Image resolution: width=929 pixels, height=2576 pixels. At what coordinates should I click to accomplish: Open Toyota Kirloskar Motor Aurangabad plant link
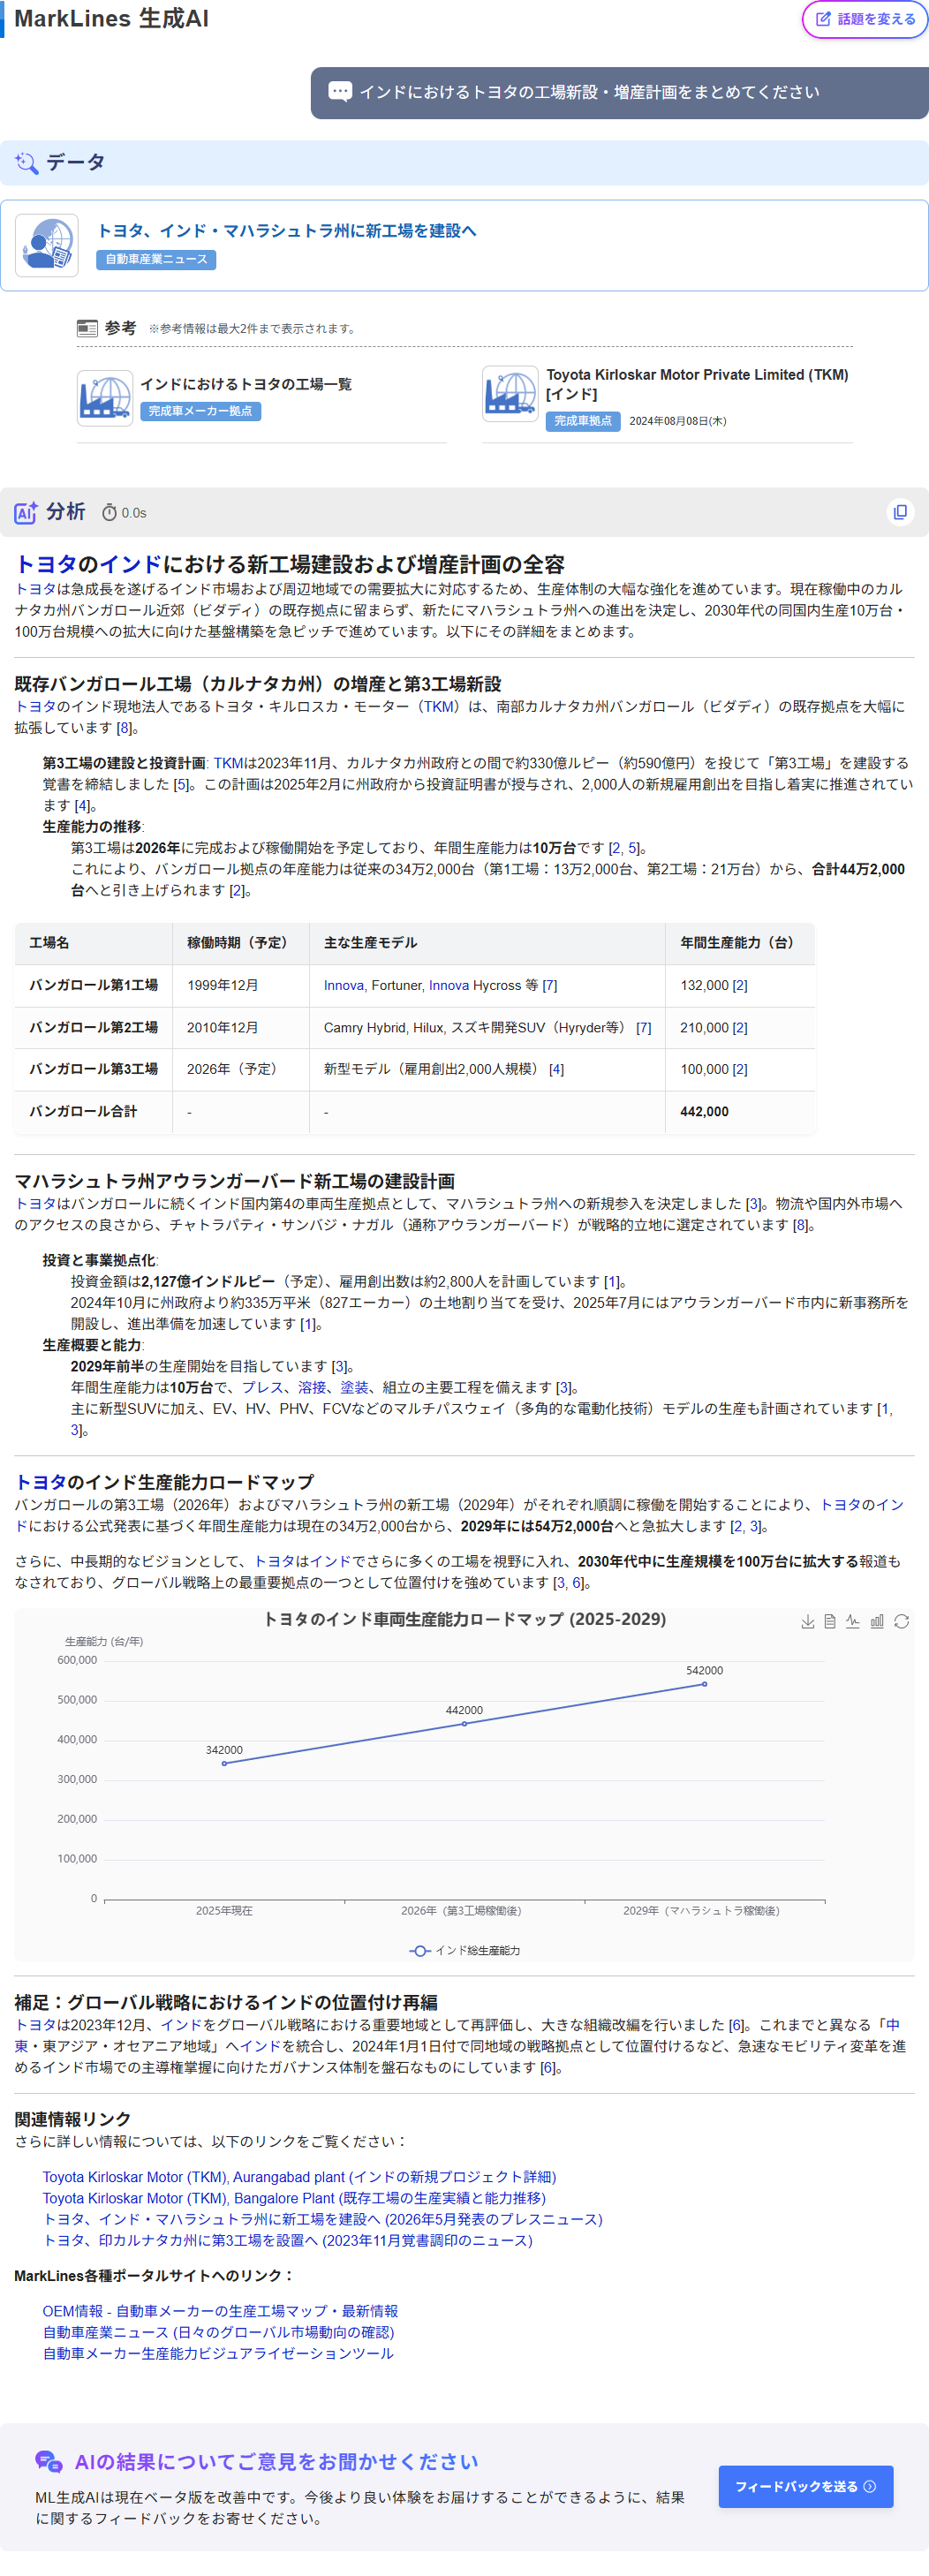pyautogui.click(x=299, y=2176)
